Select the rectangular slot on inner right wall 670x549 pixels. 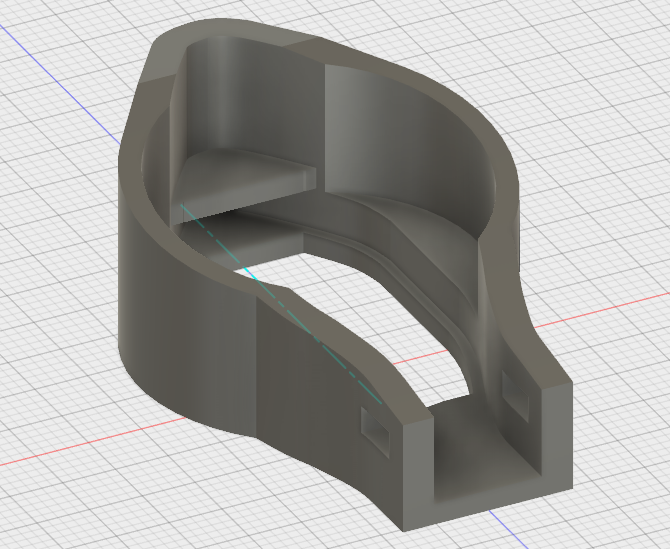coord(515,396)
